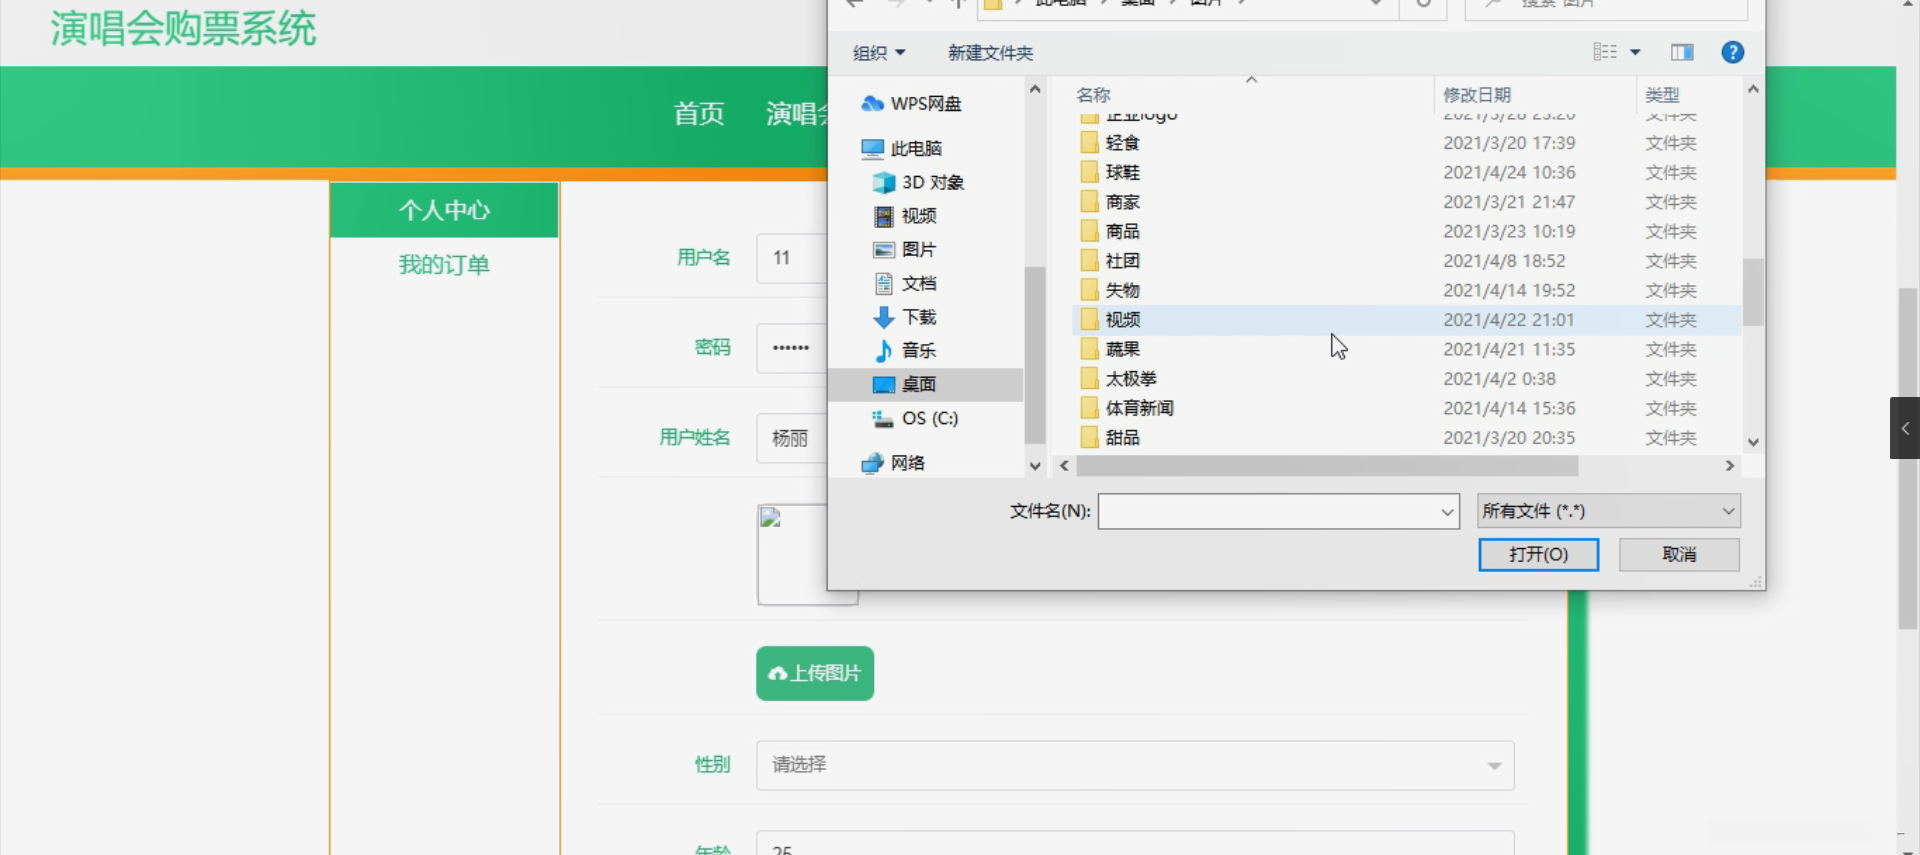The height and width of the screenshot is (855, 1920).
Task: Select the 3D 对象 navigation item
Action: 933,182
